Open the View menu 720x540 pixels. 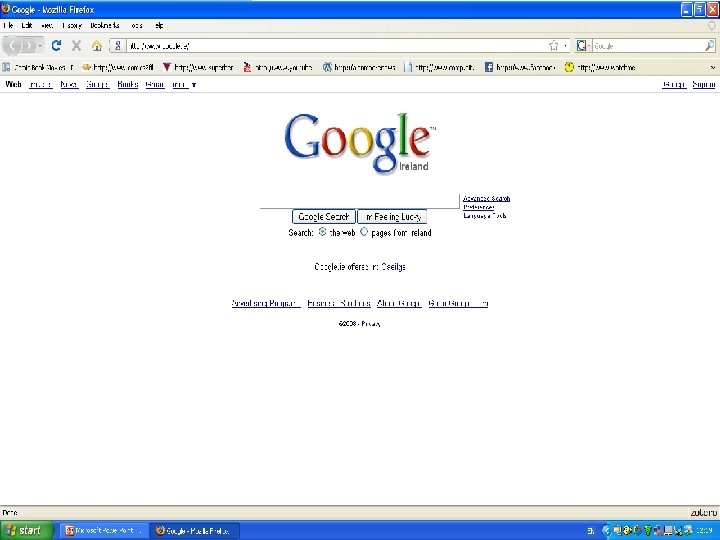tap(47, 26)
